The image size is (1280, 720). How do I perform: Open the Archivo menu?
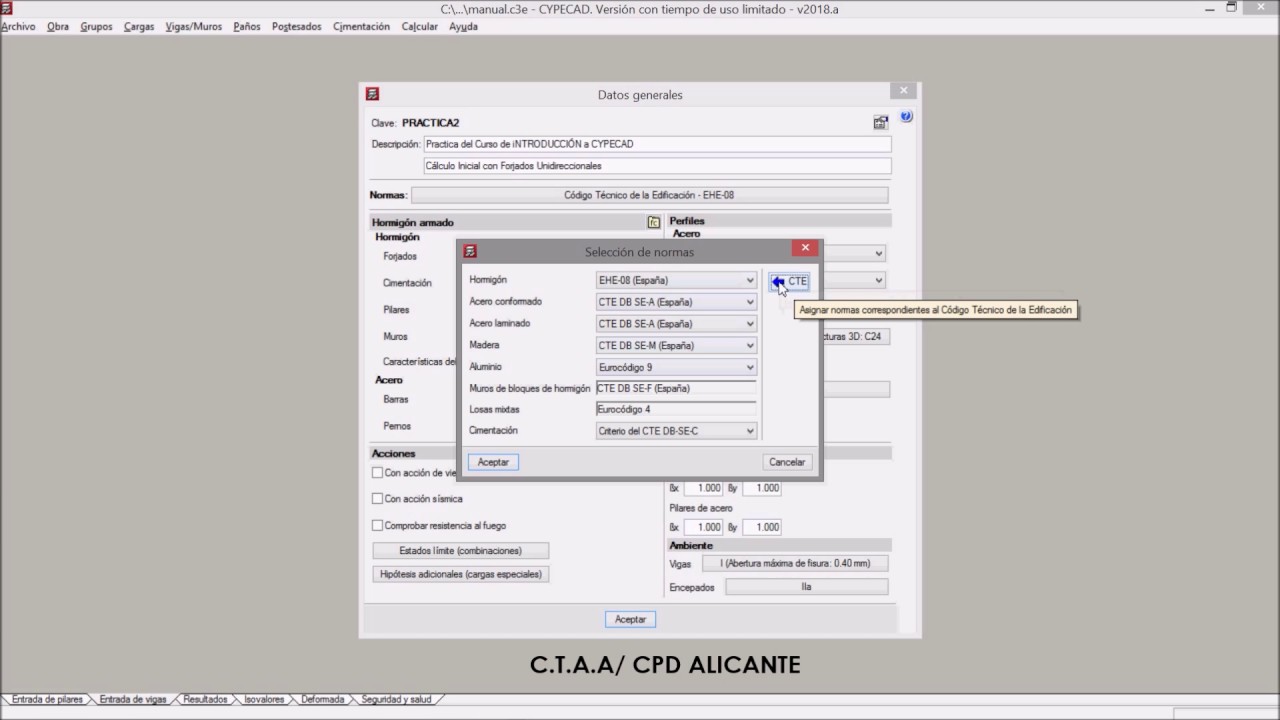(18, 27)
